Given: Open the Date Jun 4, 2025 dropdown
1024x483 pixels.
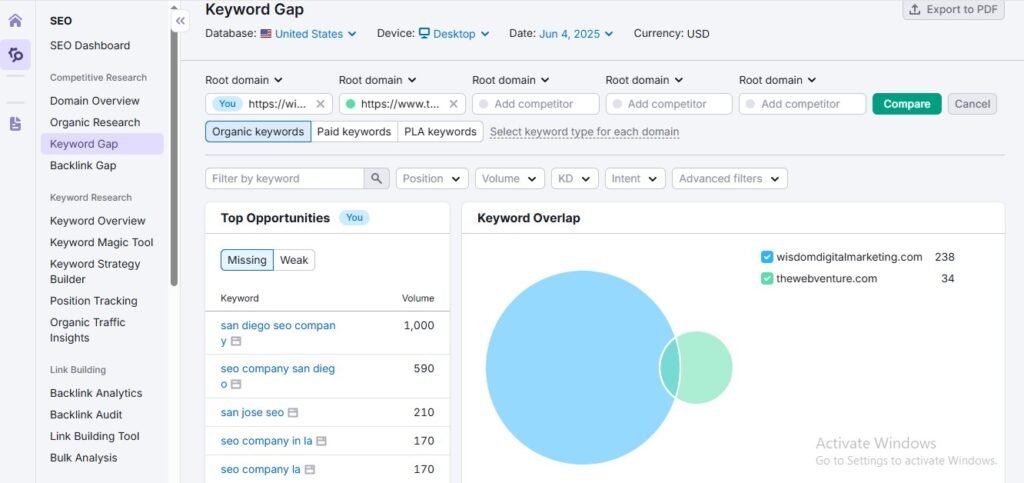Looking at the screenshot, I should [x=576, y=34].
